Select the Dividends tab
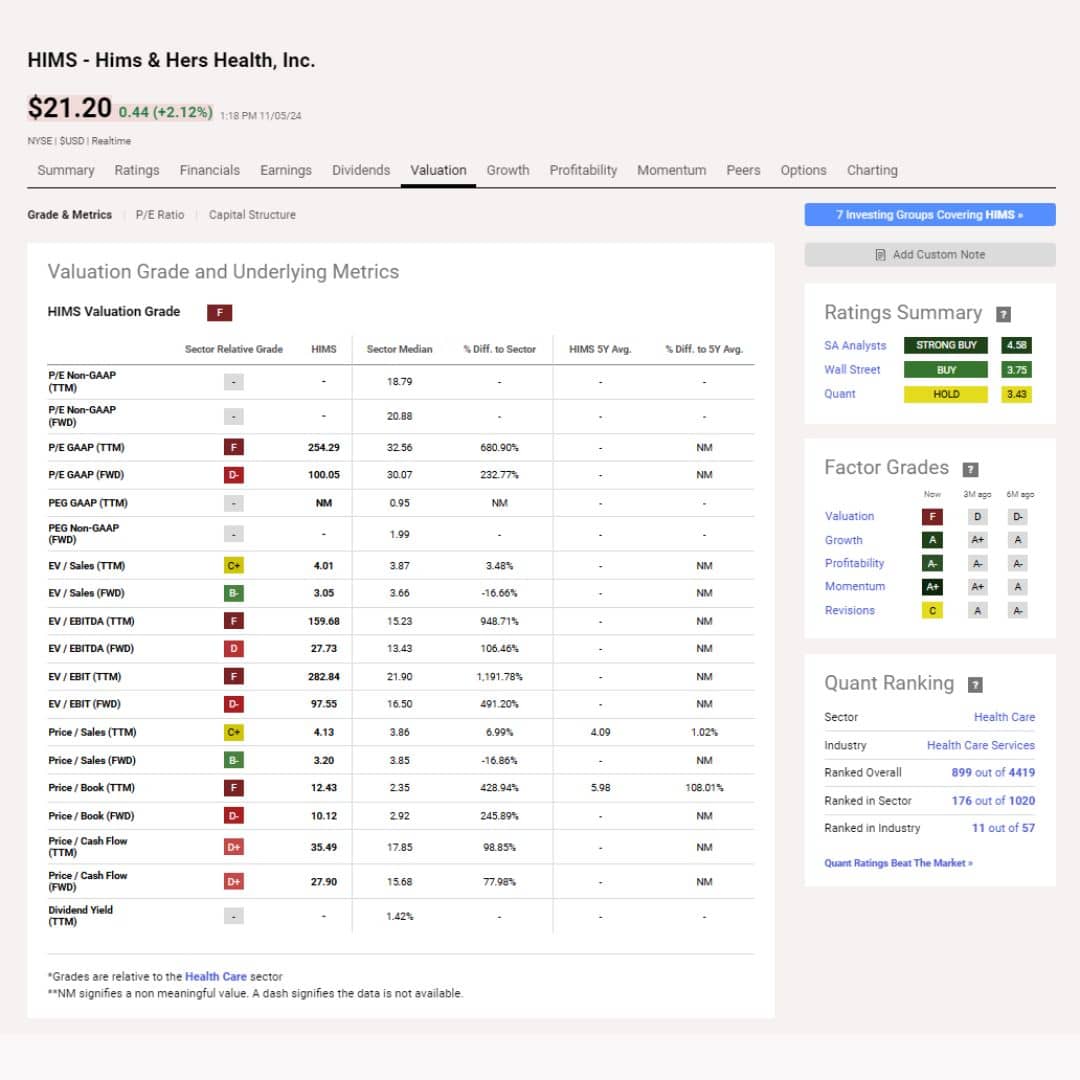The image size is (1080, 1080). 361,170
